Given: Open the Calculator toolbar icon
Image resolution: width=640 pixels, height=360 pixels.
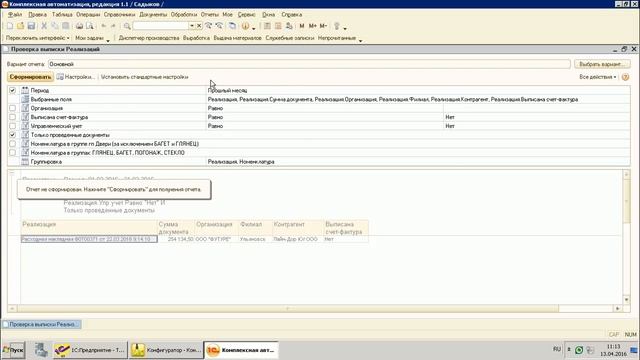Looking at the screenshot, I should tap(267, 26).
